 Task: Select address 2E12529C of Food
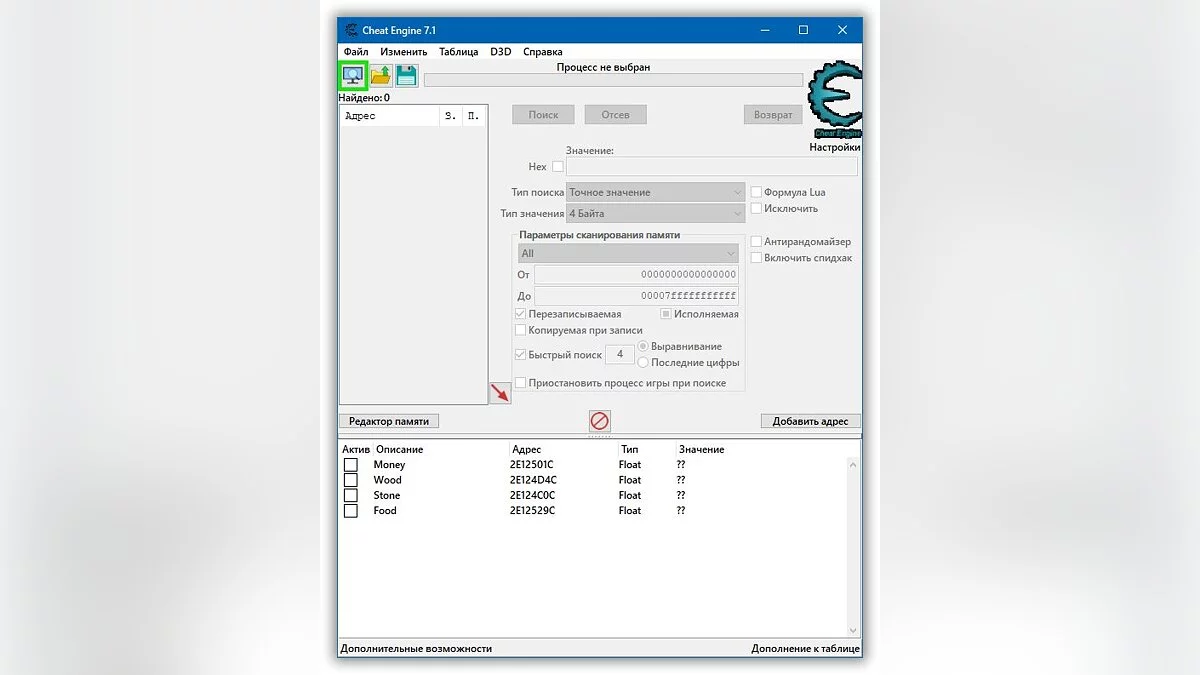pyautogui.click(x=532, y=511)
